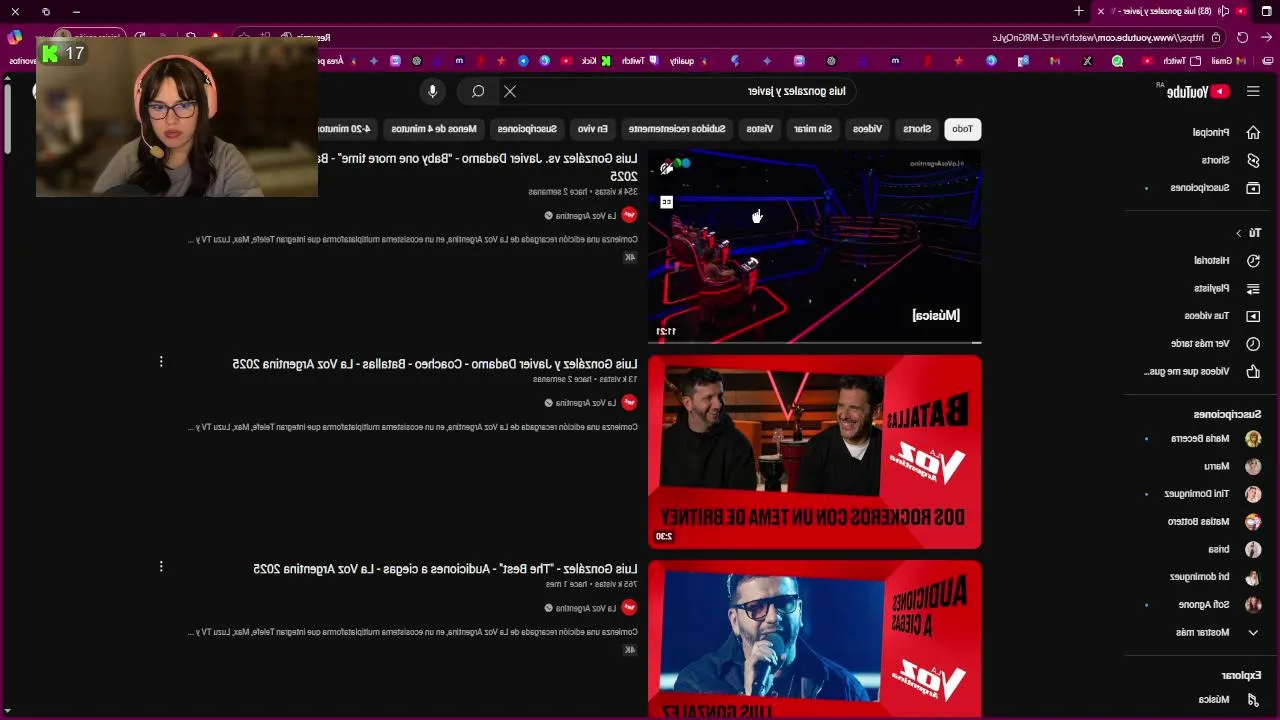1280x720 pixels.
Task: Select the Videos filter chip
Action: [867, 129]
